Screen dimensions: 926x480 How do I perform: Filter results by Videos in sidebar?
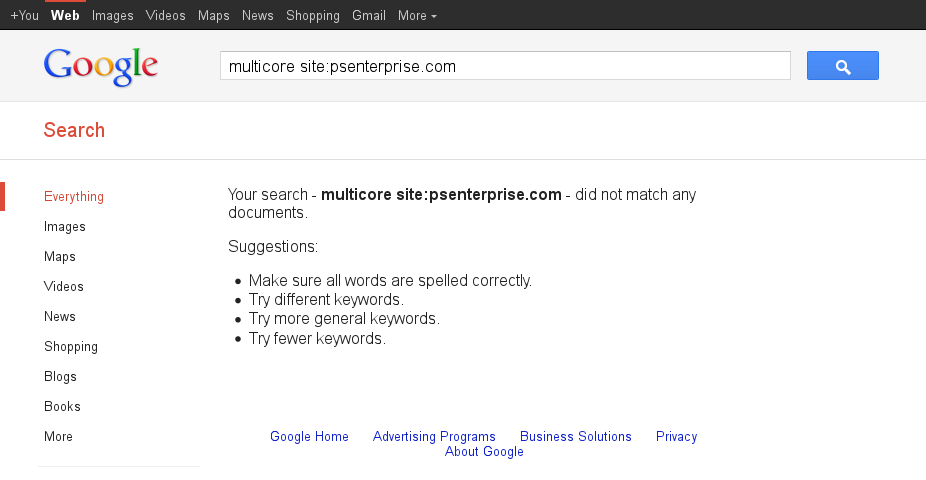(x=64, y=287)
